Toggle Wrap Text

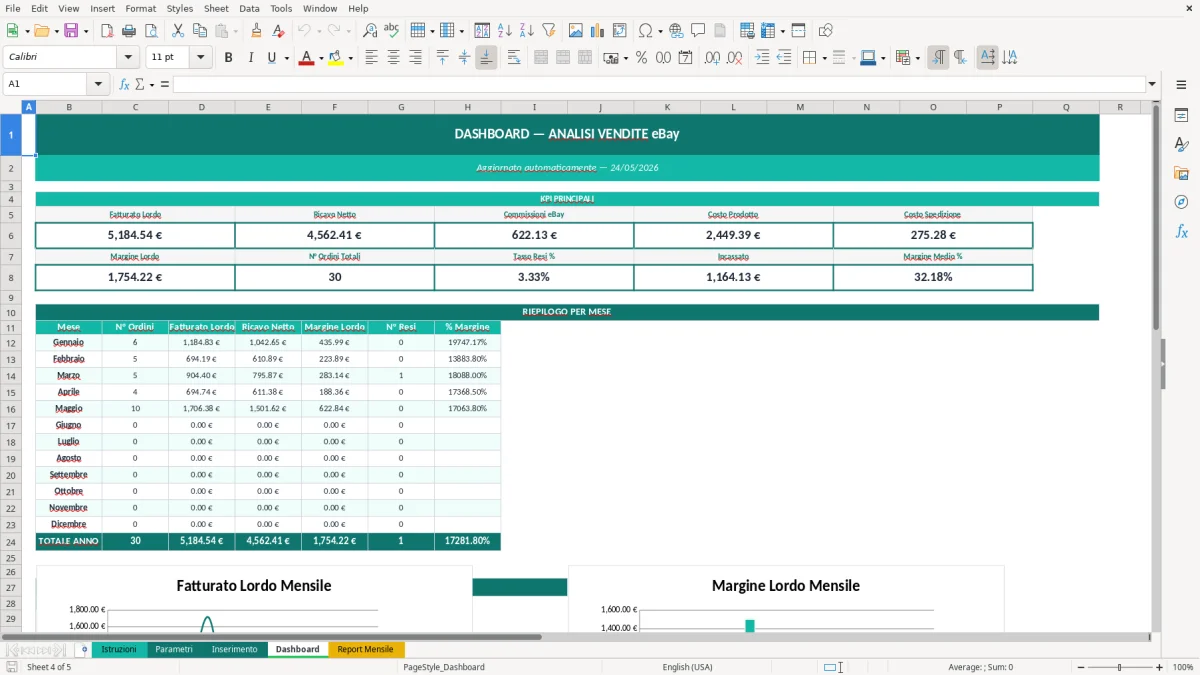514,58
